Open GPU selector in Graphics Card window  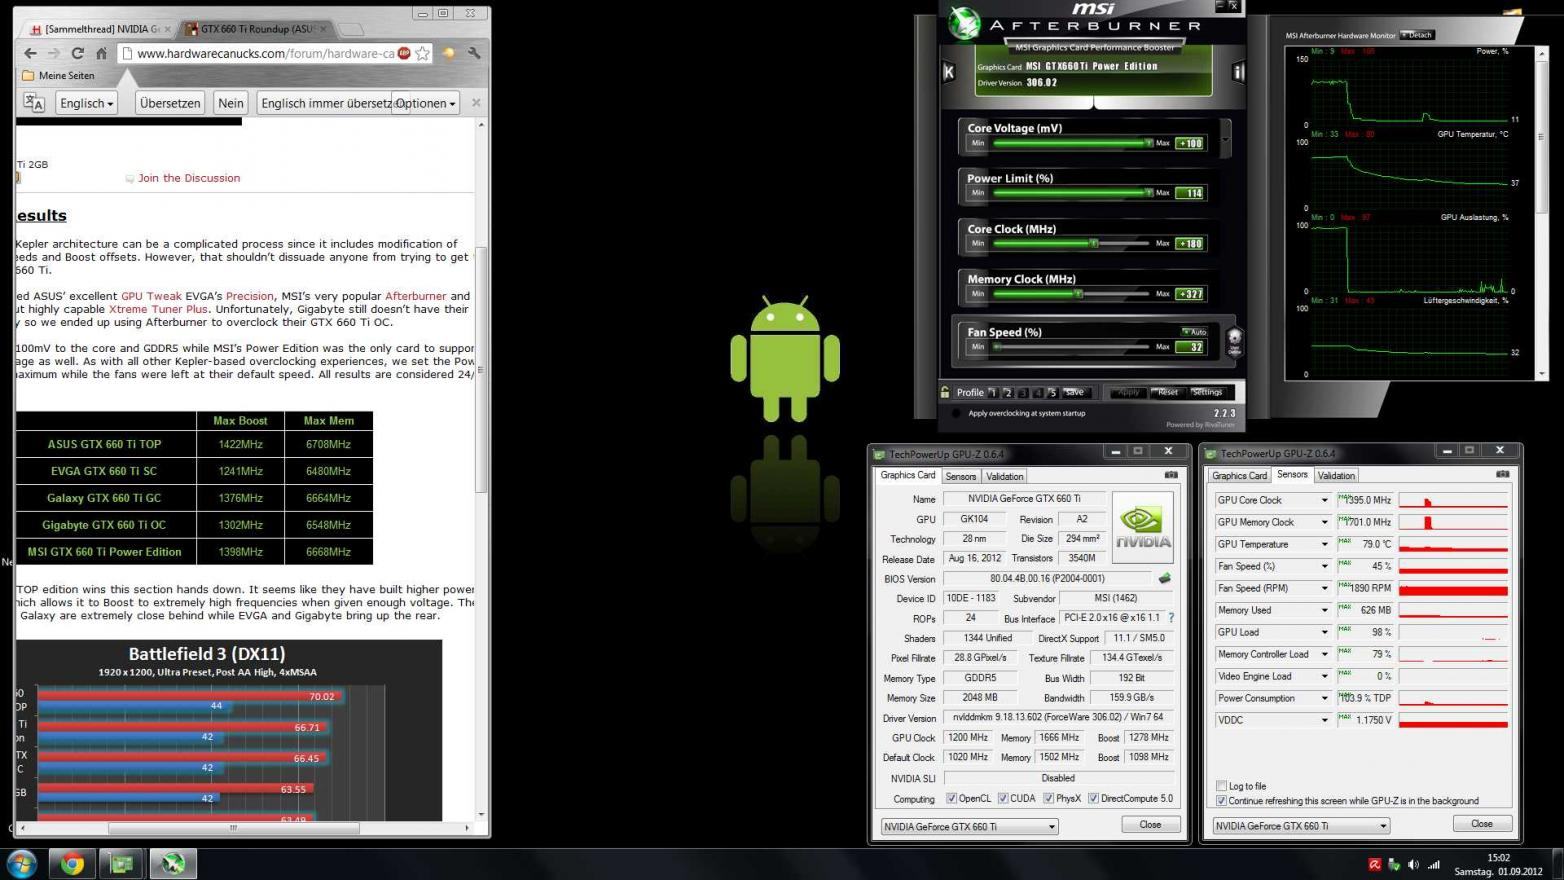[x=969, y=827]
